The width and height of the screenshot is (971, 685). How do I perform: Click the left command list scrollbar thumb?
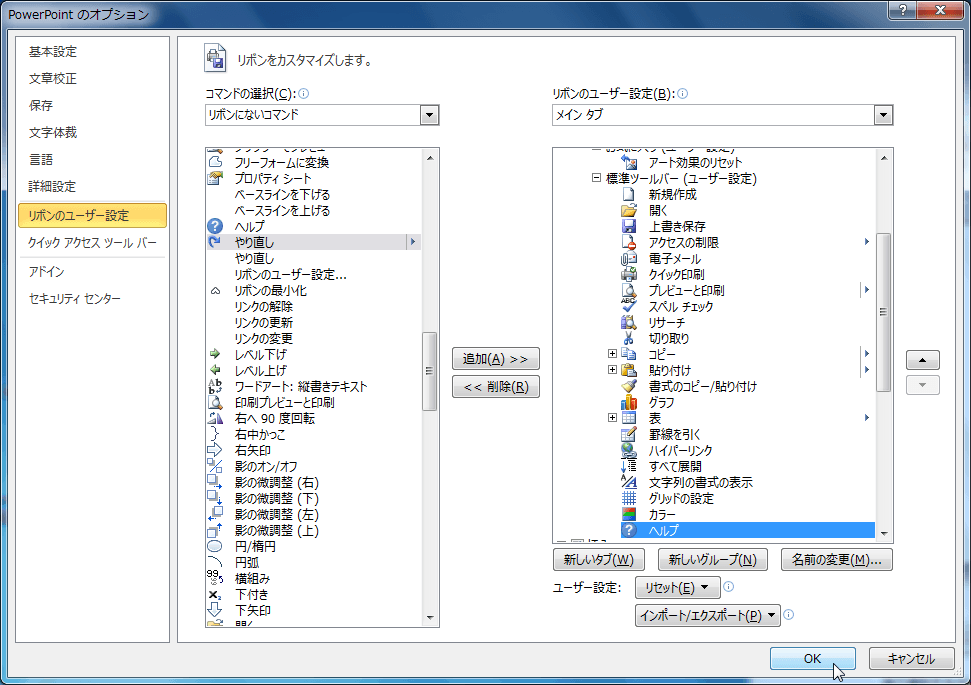pyautogui.click(x=429, y=371)
